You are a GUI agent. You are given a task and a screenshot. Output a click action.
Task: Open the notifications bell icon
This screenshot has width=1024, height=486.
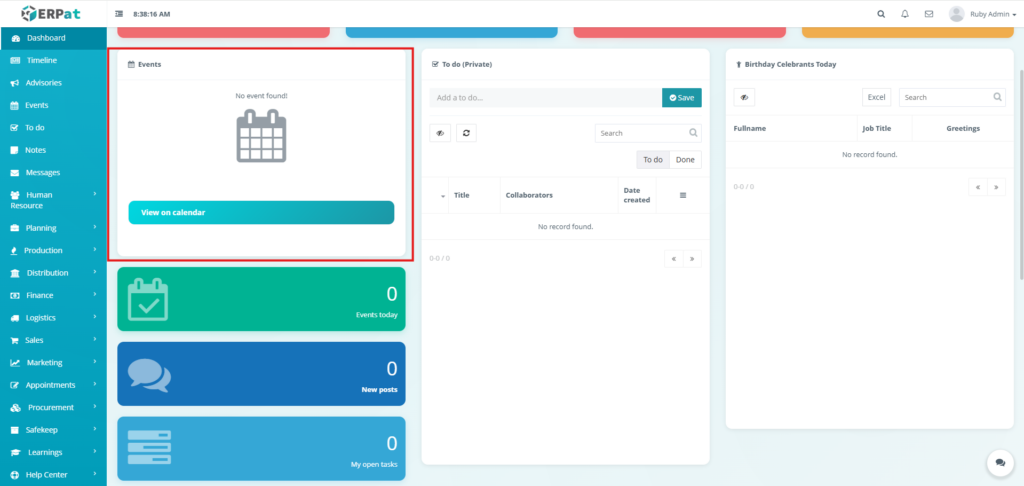[905, 14]
